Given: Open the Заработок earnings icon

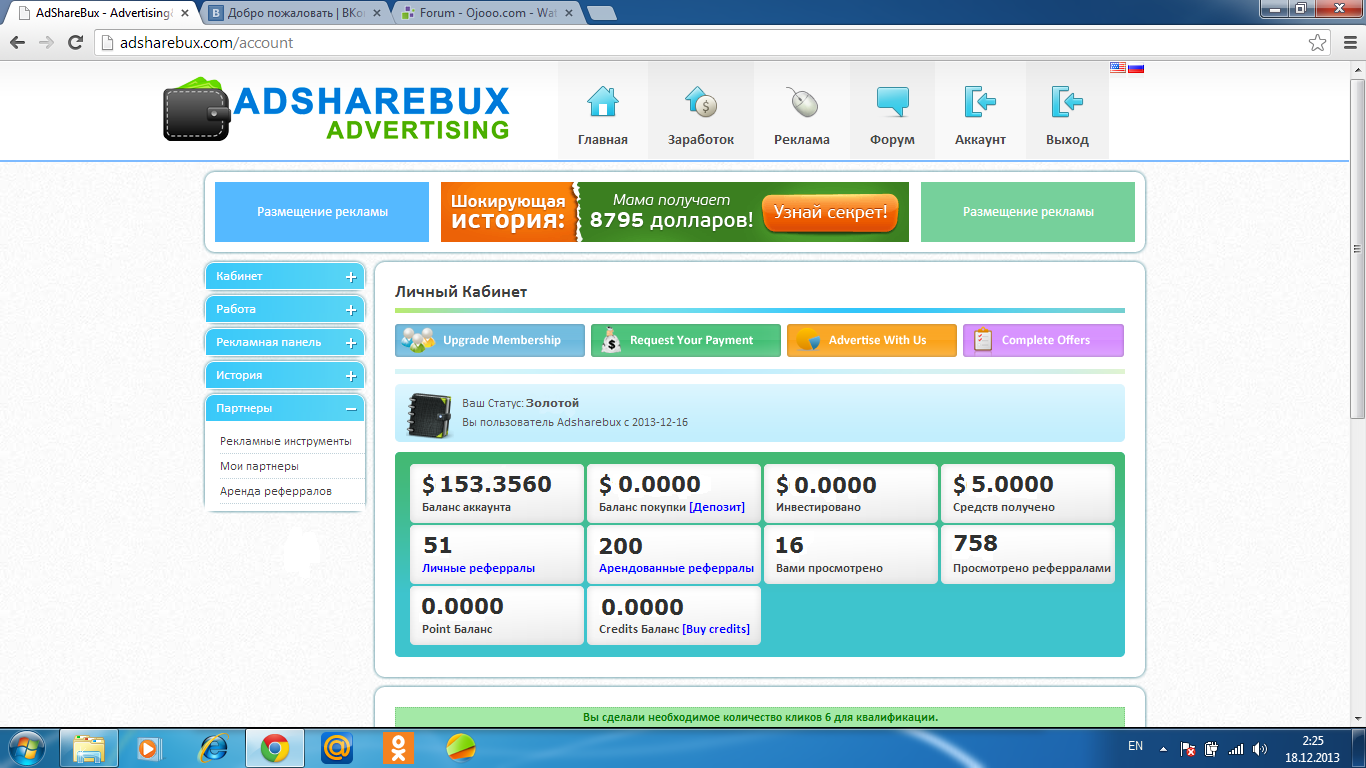Looking at the screenshot, I should click(701, 102).
